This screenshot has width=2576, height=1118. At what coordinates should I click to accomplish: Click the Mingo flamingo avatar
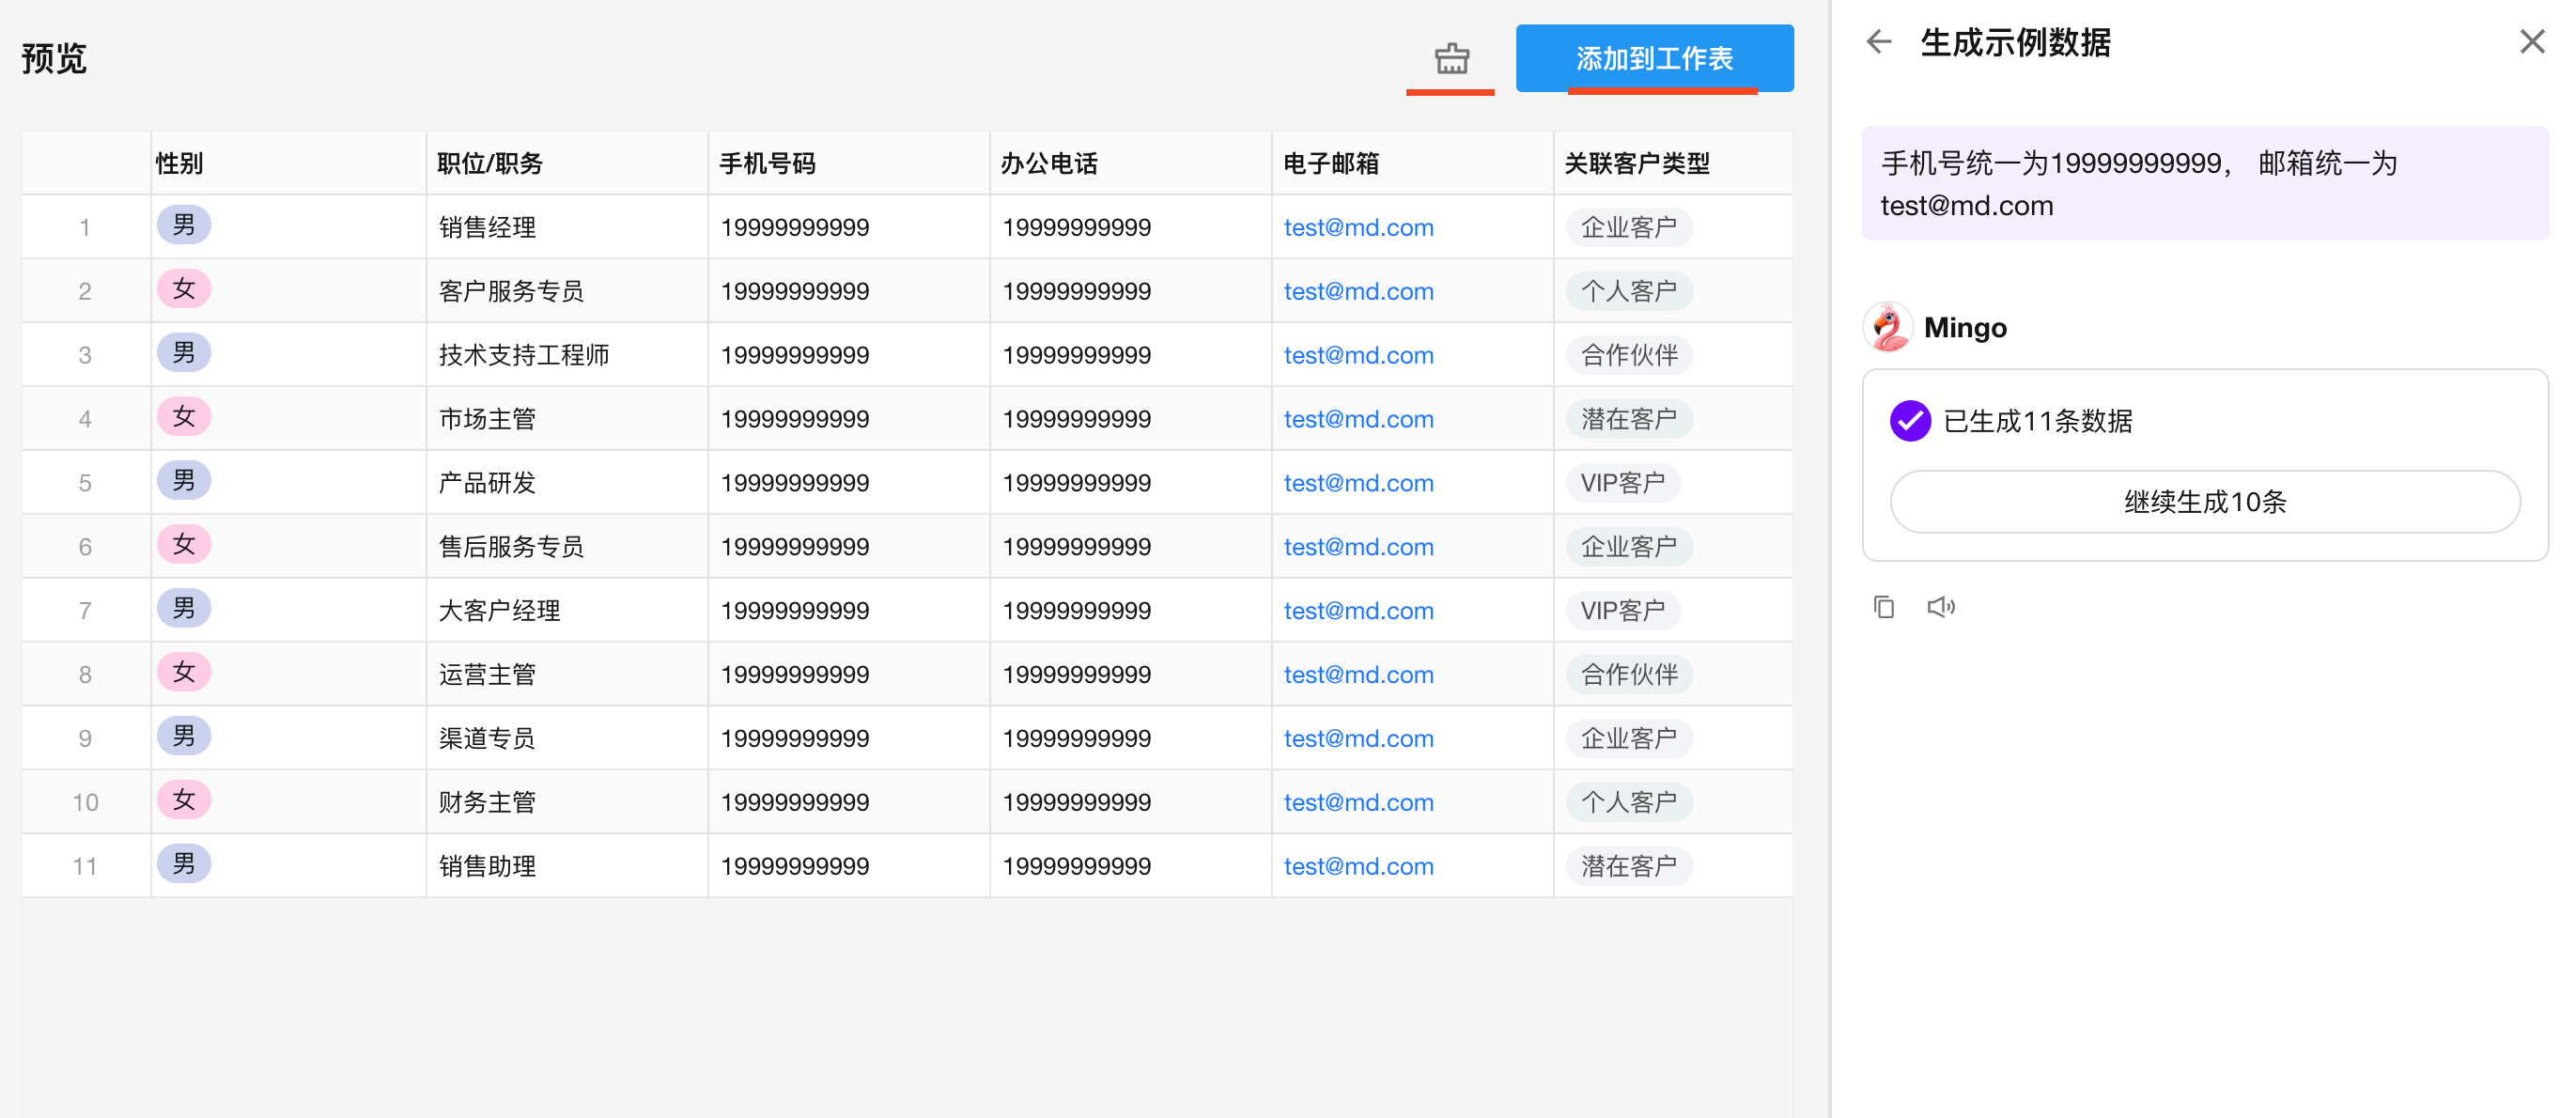coord(1888,327)
